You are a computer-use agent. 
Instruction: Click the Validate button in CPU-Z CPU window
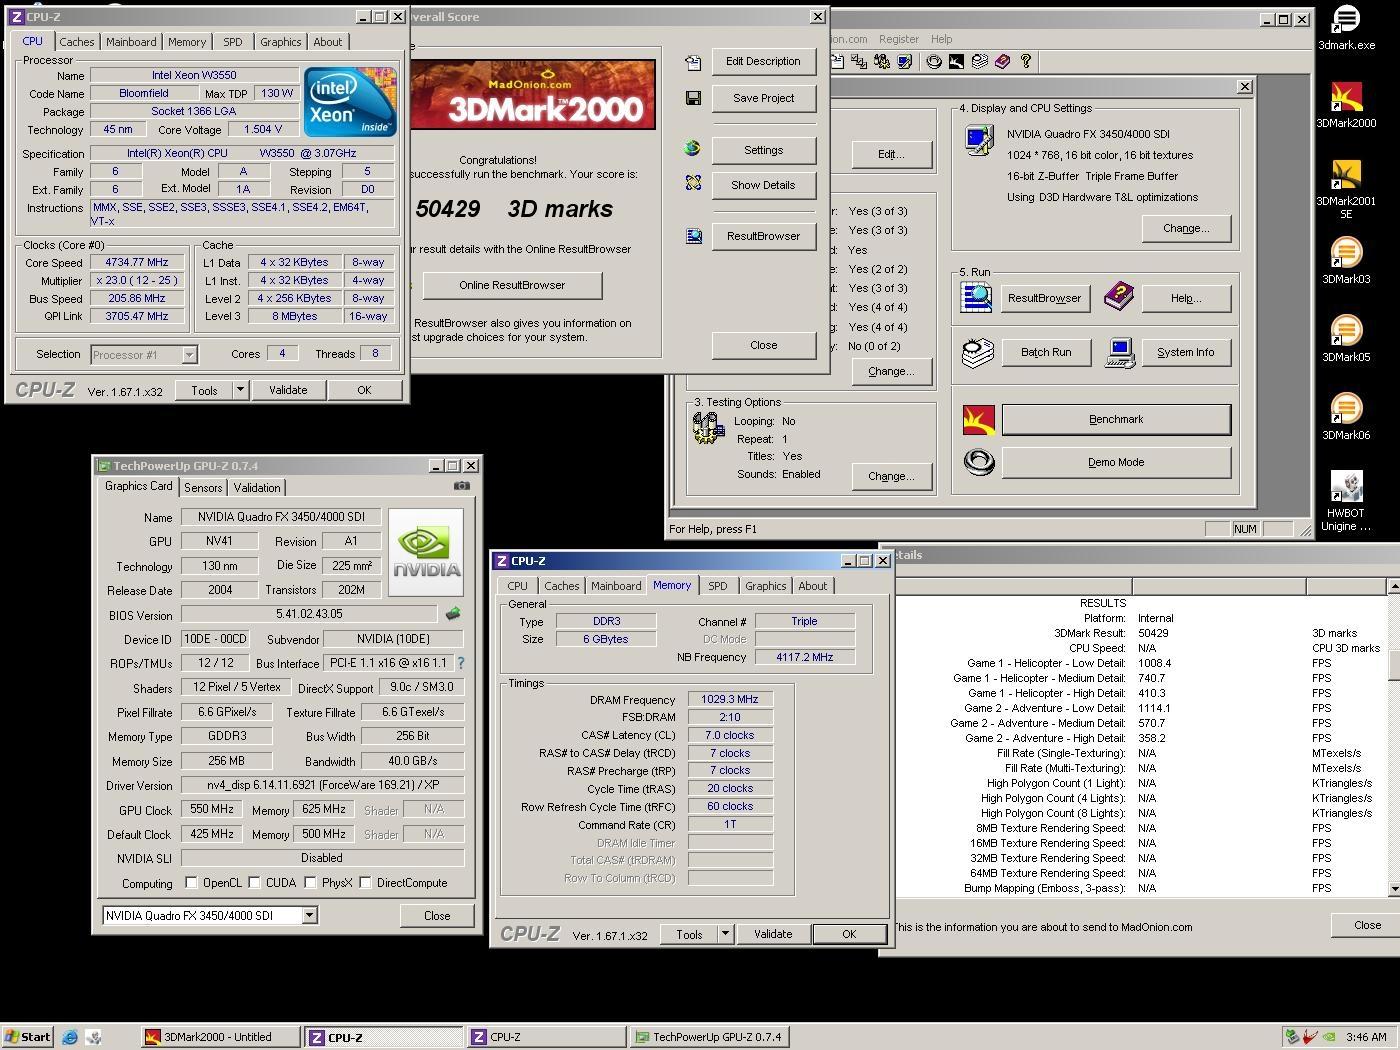pos(288,390)
